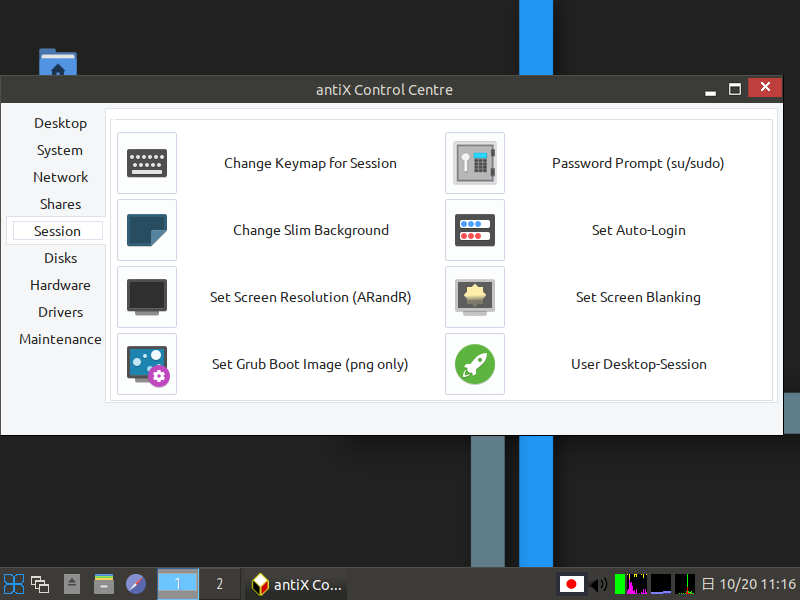Open the Change Keymap keyboard icon
This screenshot has width=800, height=600.
(x=147, y=163)
